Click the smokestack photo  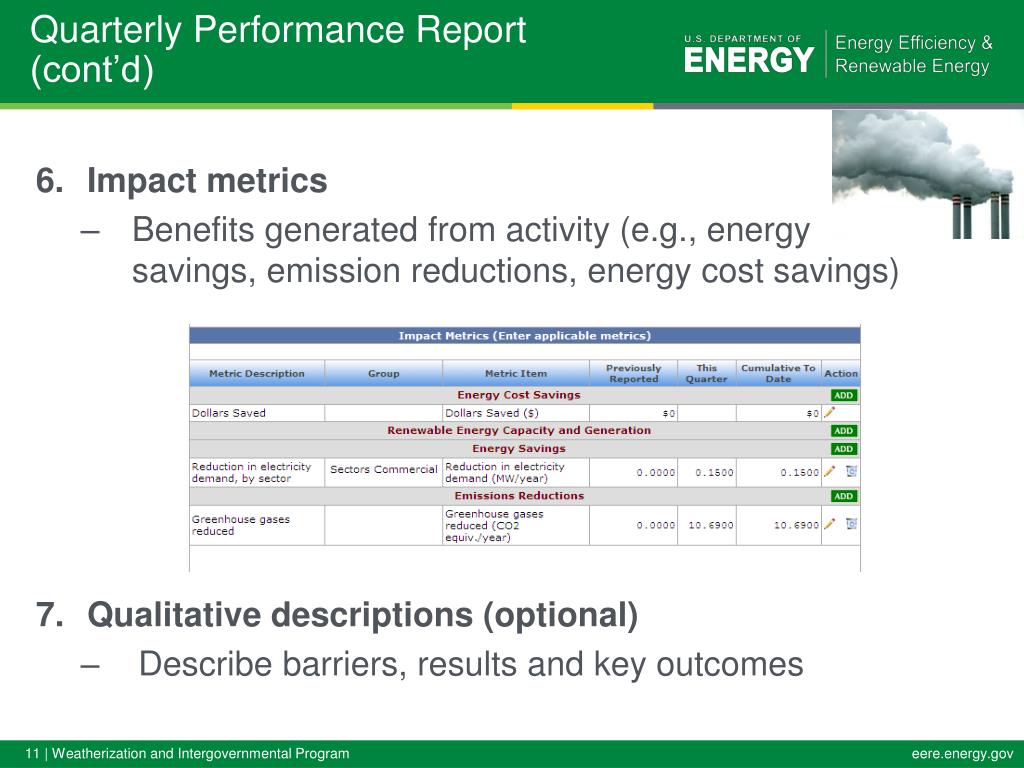(925, 174)
